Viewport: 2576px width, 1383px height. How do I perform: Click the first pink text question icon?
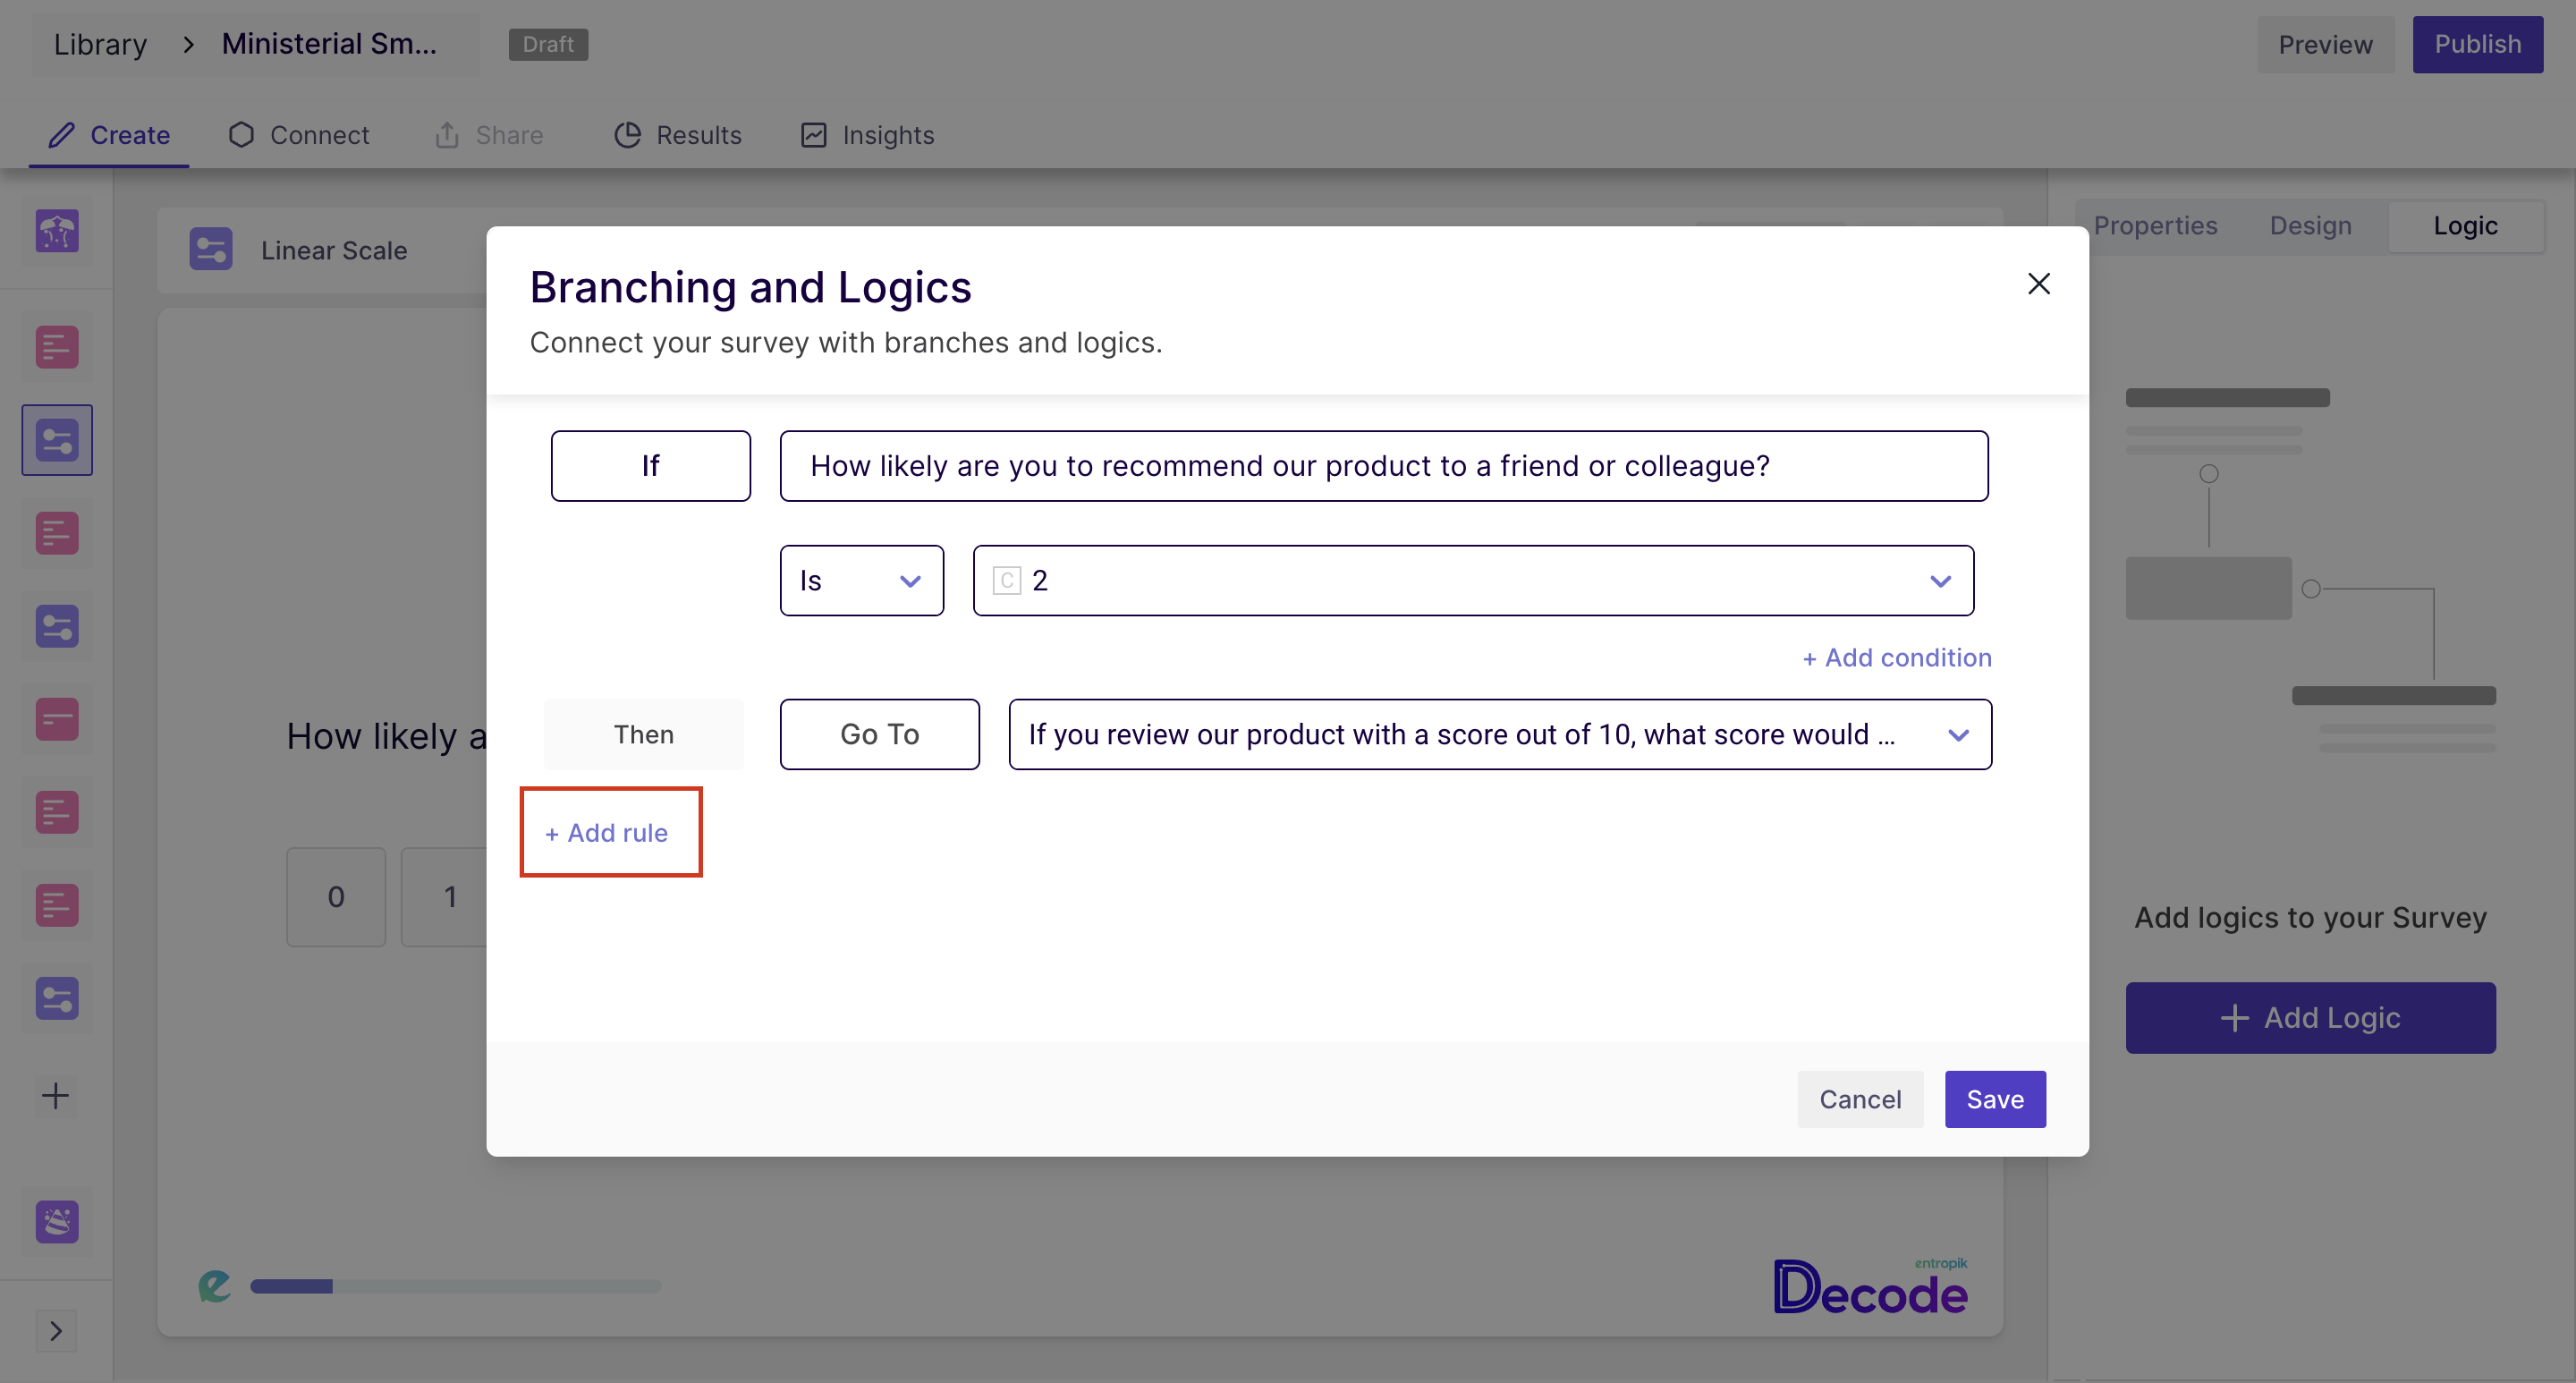57,347
